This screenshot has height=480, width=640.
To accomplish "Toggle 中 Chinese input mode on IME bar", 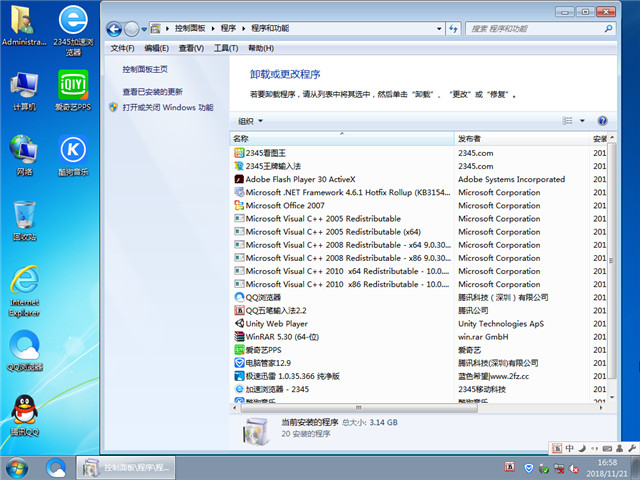I will [569, 448].
